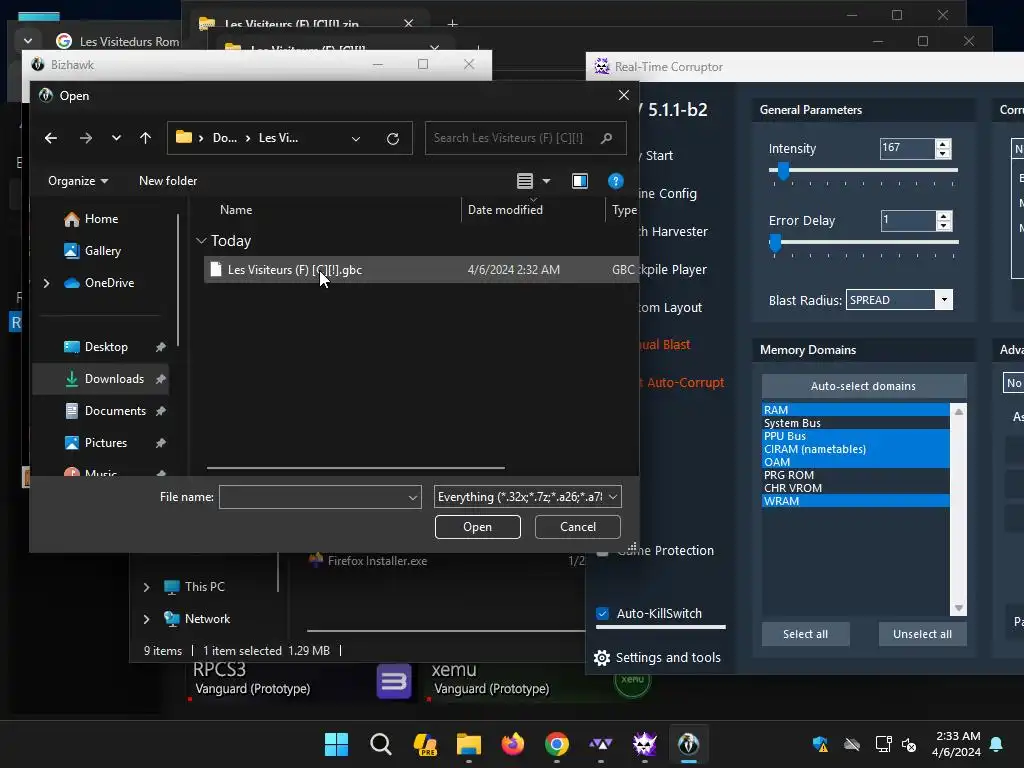Sort by Date modified column
1024x768 pixels.
(505, 210)
